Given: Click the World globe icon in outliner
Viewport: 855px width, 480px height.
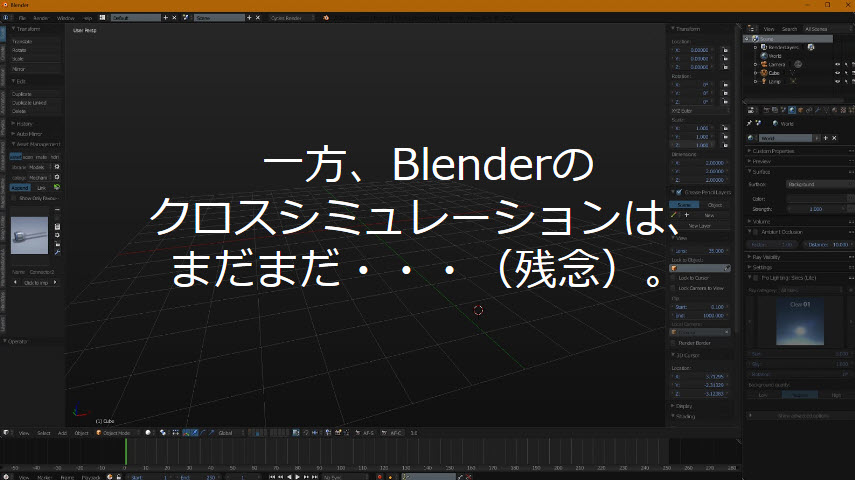Looking at the screenshot, I should click(764, 56).
